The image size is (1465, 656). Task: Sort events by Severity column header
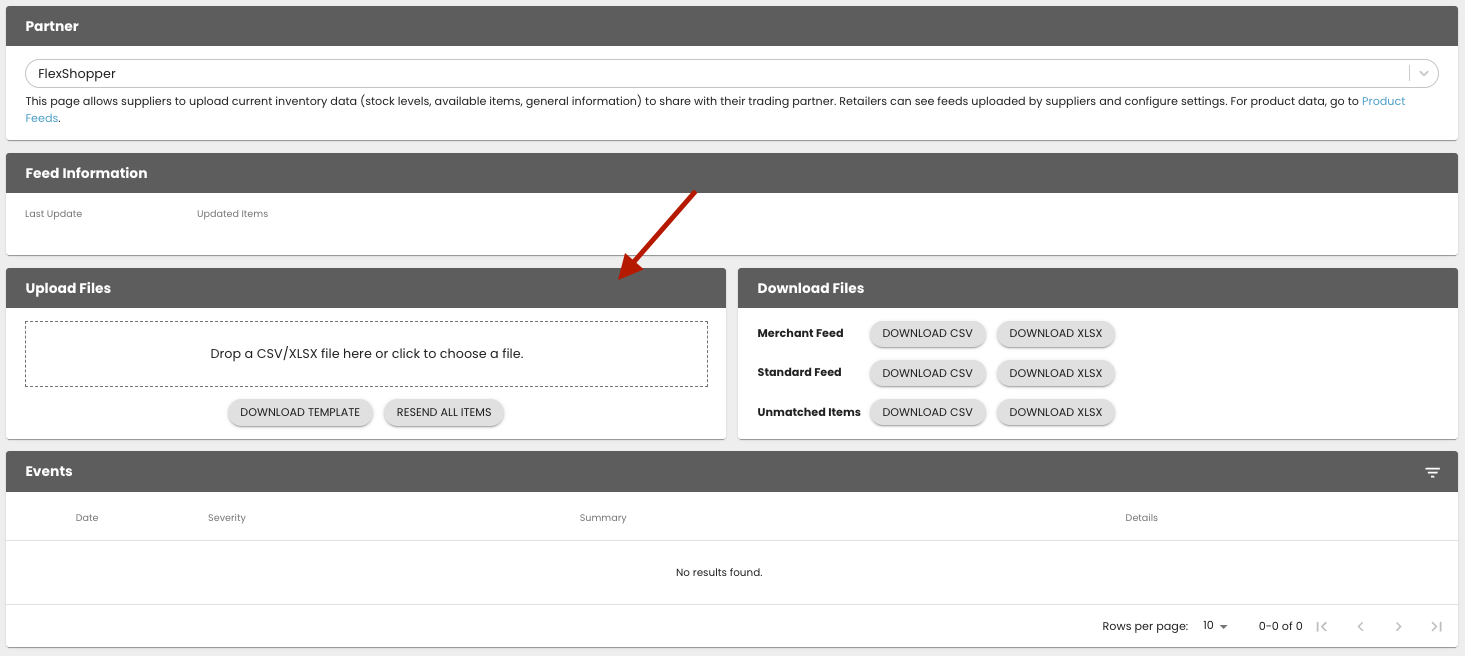pyautogui.click(x=227, y=518)
